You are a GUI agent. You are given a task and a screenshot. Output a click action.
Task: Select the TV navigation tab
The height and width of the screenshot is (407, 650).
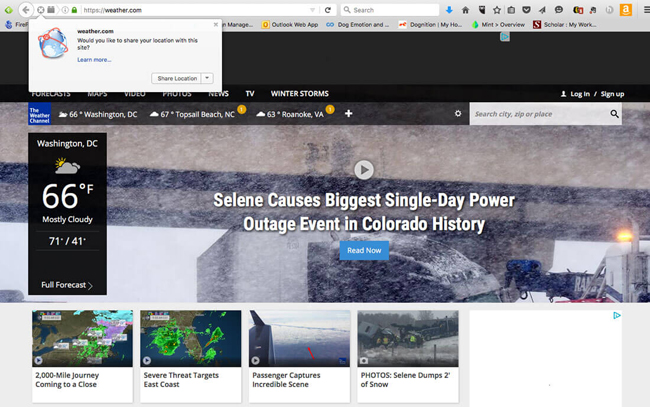click(x=250, y=93)
